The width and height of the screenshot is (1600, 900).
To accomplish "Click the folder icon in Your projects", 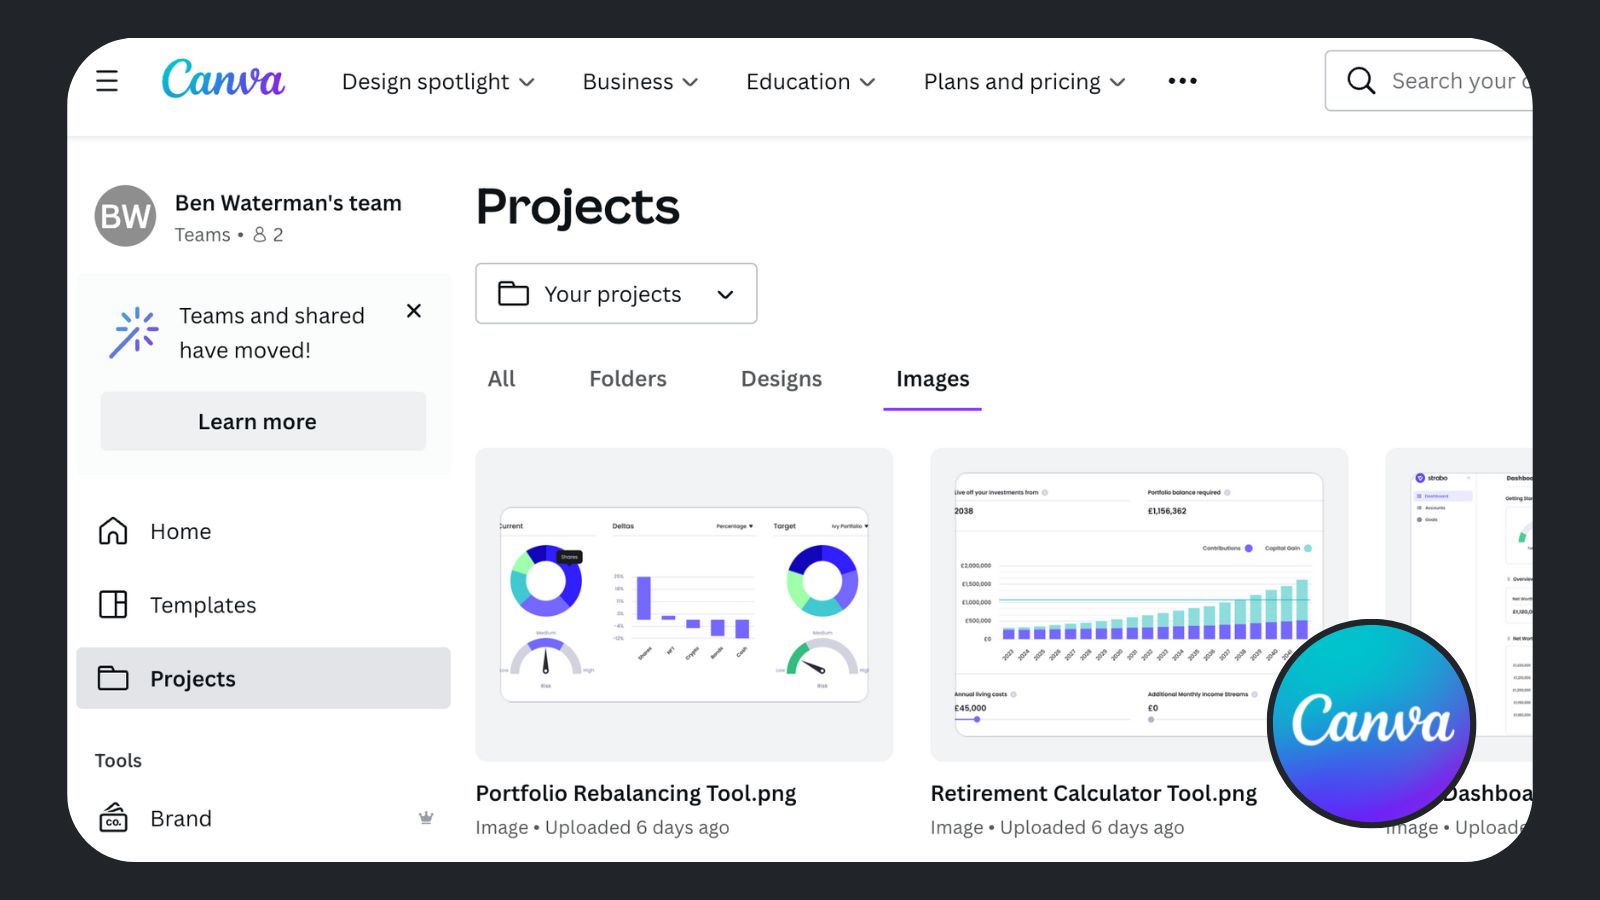I will [x=513, y=293].
